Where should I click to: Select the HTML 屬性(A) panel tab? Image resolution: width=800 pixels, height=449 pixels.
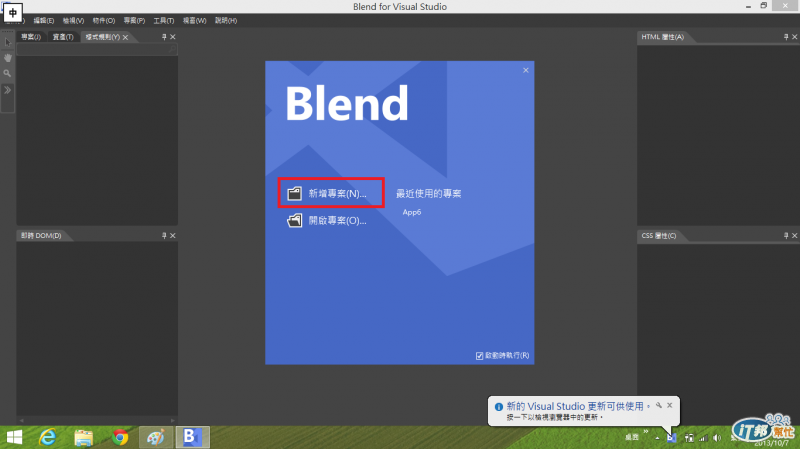(x=662, y=37)
